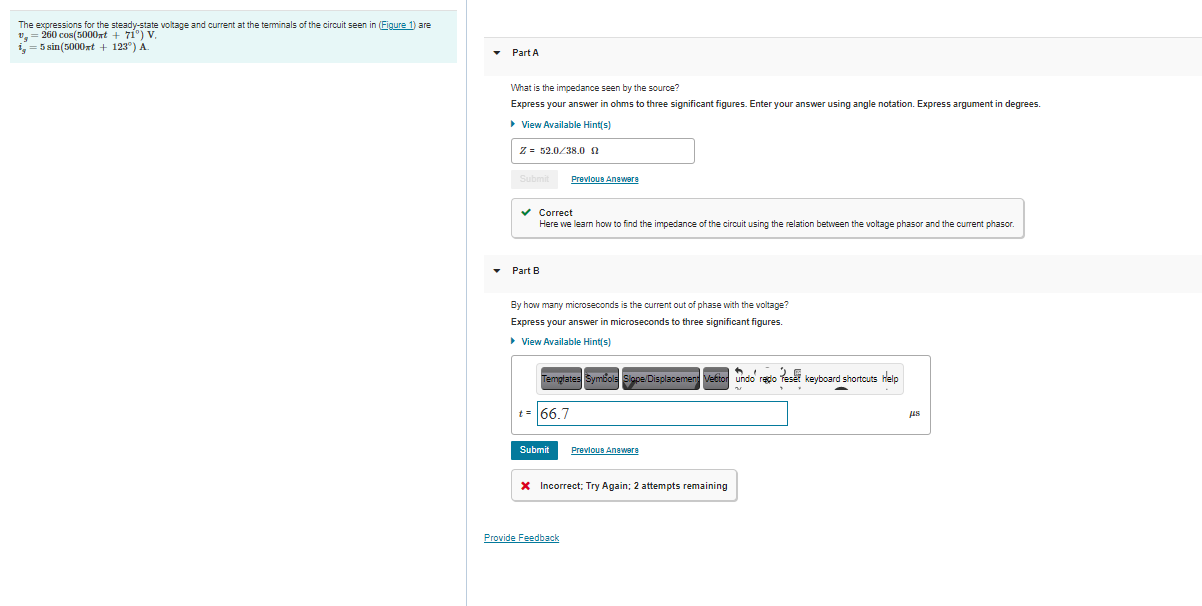This screenshot has width=1202, height=606.
Task: Open Previous Answers under Part B
Action: (604, 450)
